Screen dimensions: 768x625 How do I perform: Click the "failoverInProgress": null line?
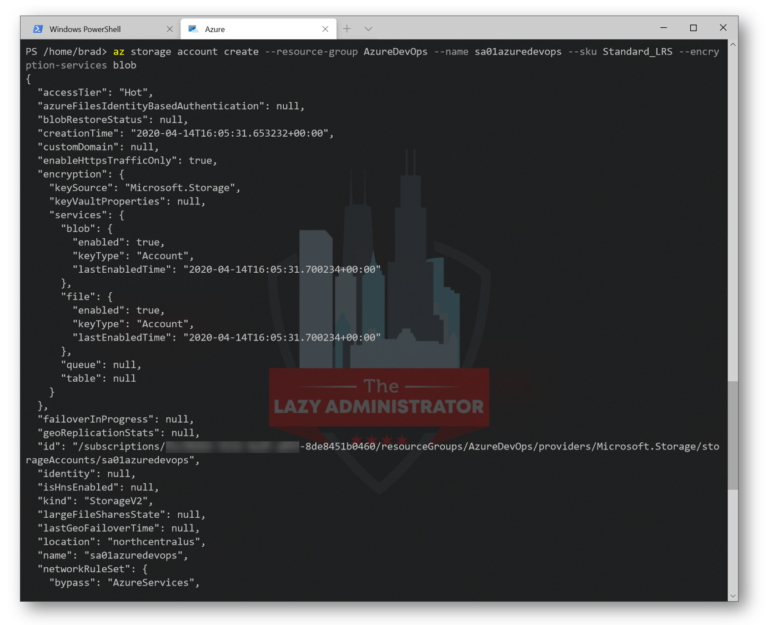click(x=116, y=419)
